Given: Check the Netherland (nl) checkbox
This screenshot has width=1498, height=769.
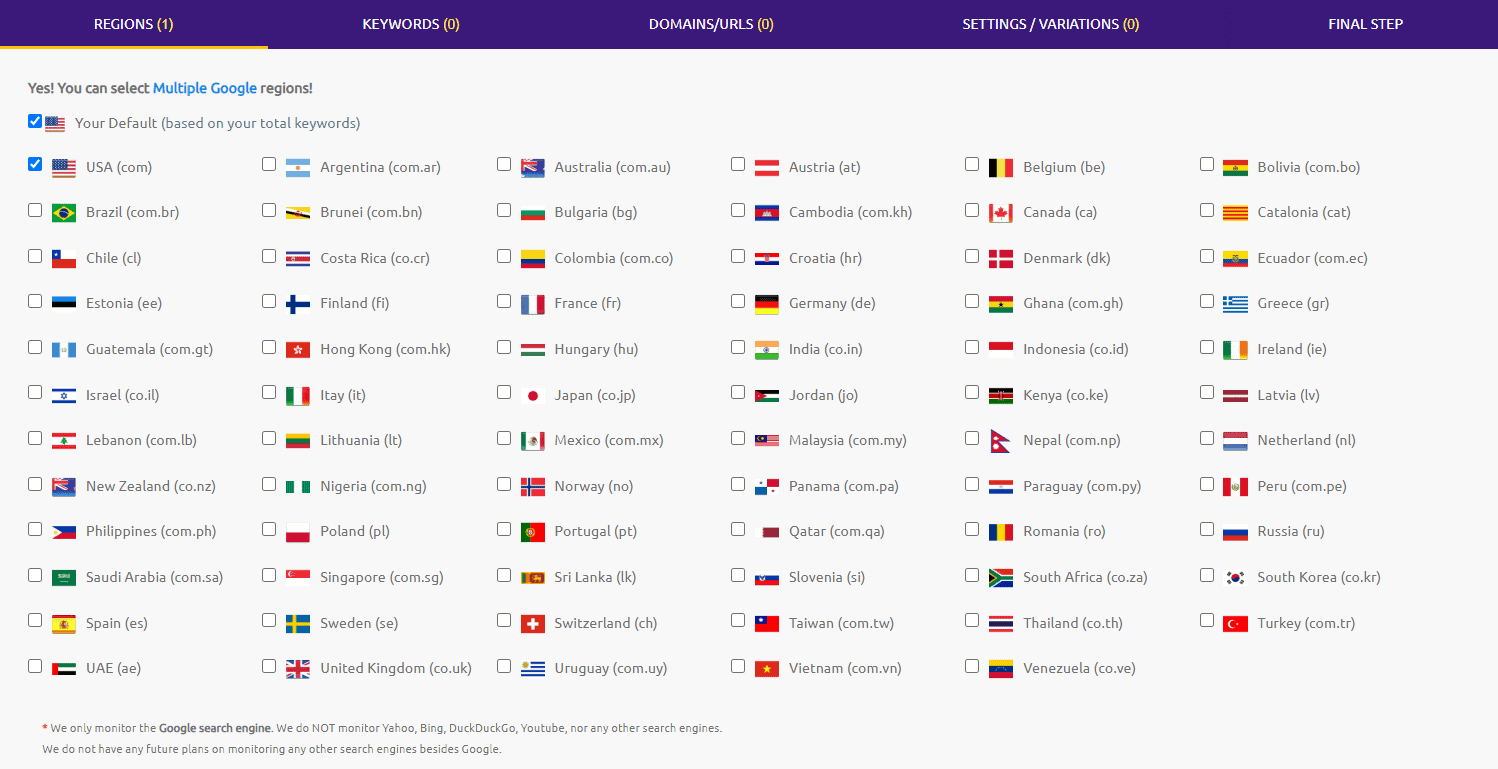Looking at the screenshot, I should click(x=1207, y=438).
